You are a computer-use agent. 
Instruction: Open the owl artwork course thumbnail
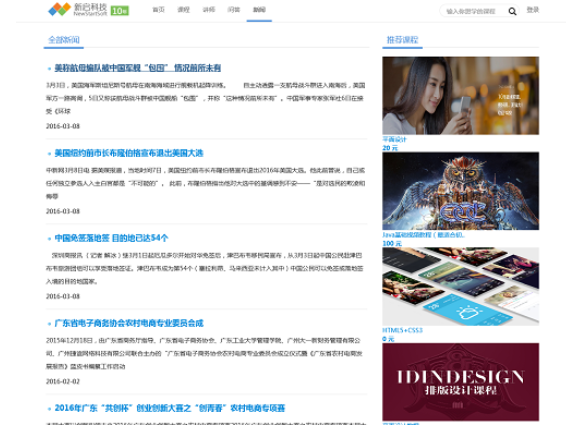point(461,191)
